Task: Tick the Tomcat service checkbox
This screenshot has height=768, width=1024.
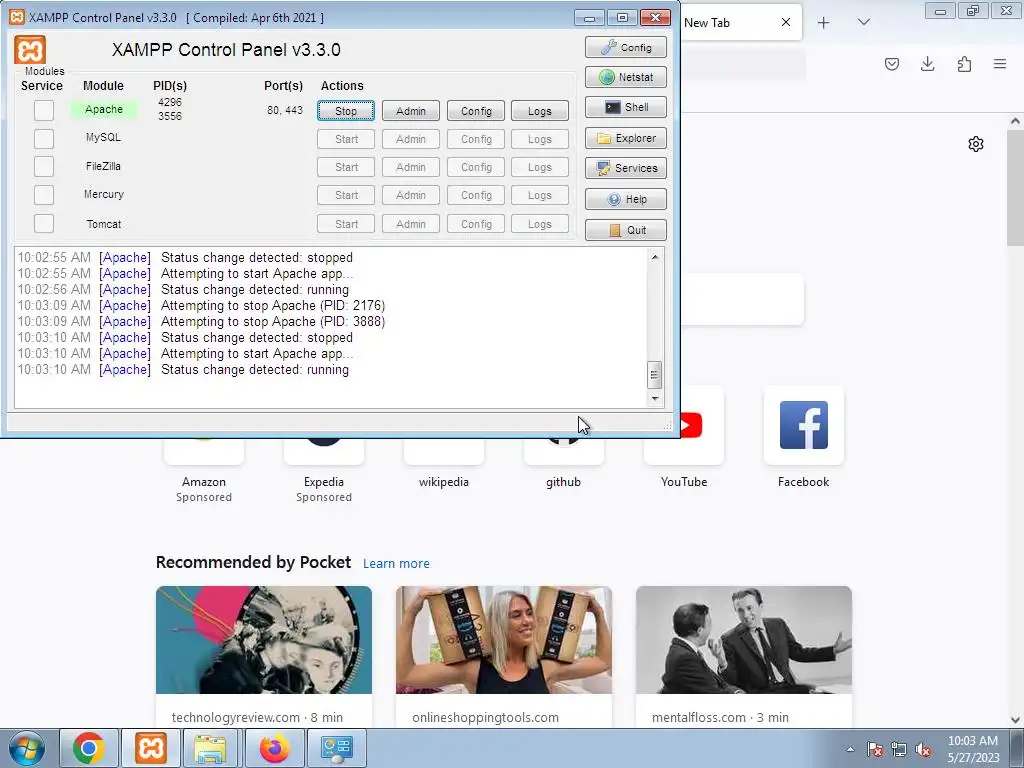Action: pyautogui.click(x=44, y=223)
